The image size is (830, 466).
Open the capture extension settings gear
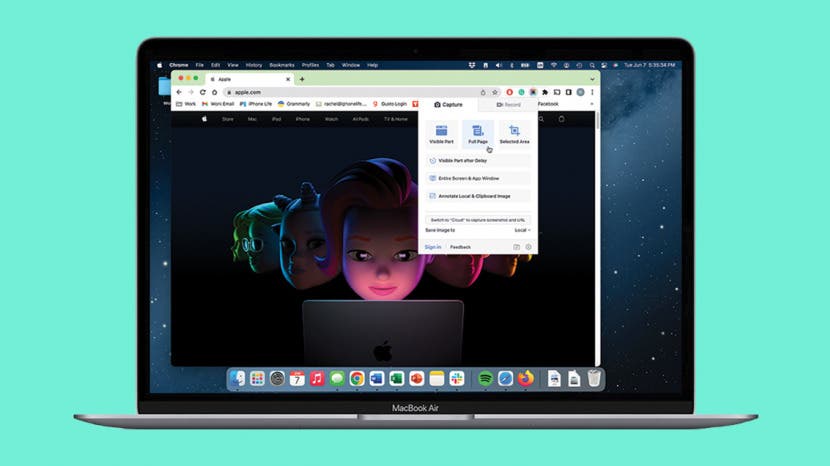click(528, 247)
